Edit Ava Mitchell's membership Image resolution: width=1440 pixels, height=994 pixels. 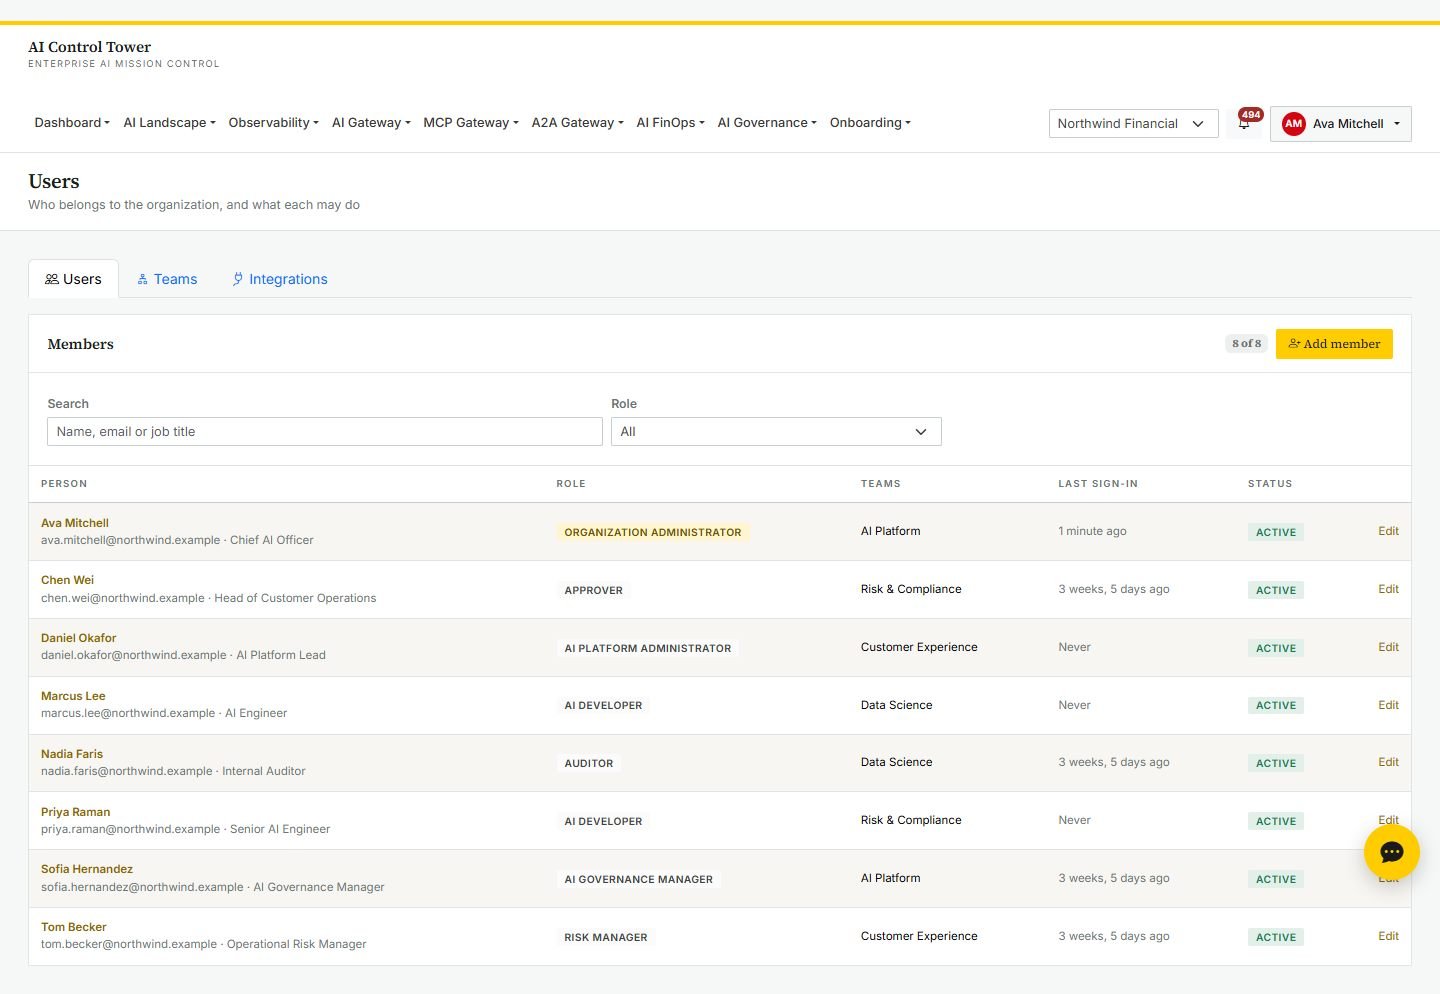(x=1388, y=531)
